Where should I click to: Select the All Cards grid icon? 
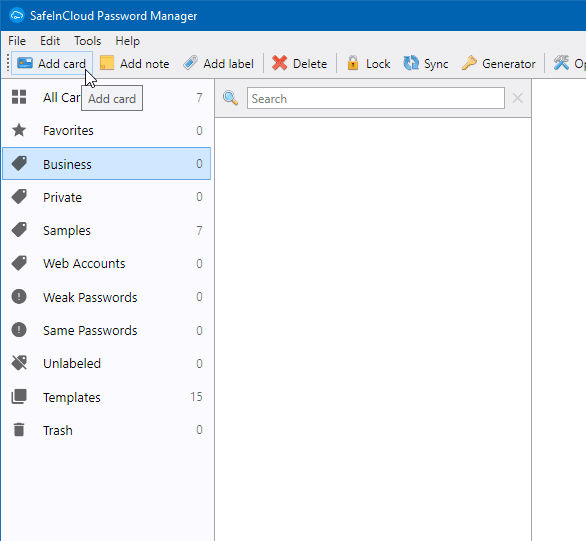[x=19, y=97]
